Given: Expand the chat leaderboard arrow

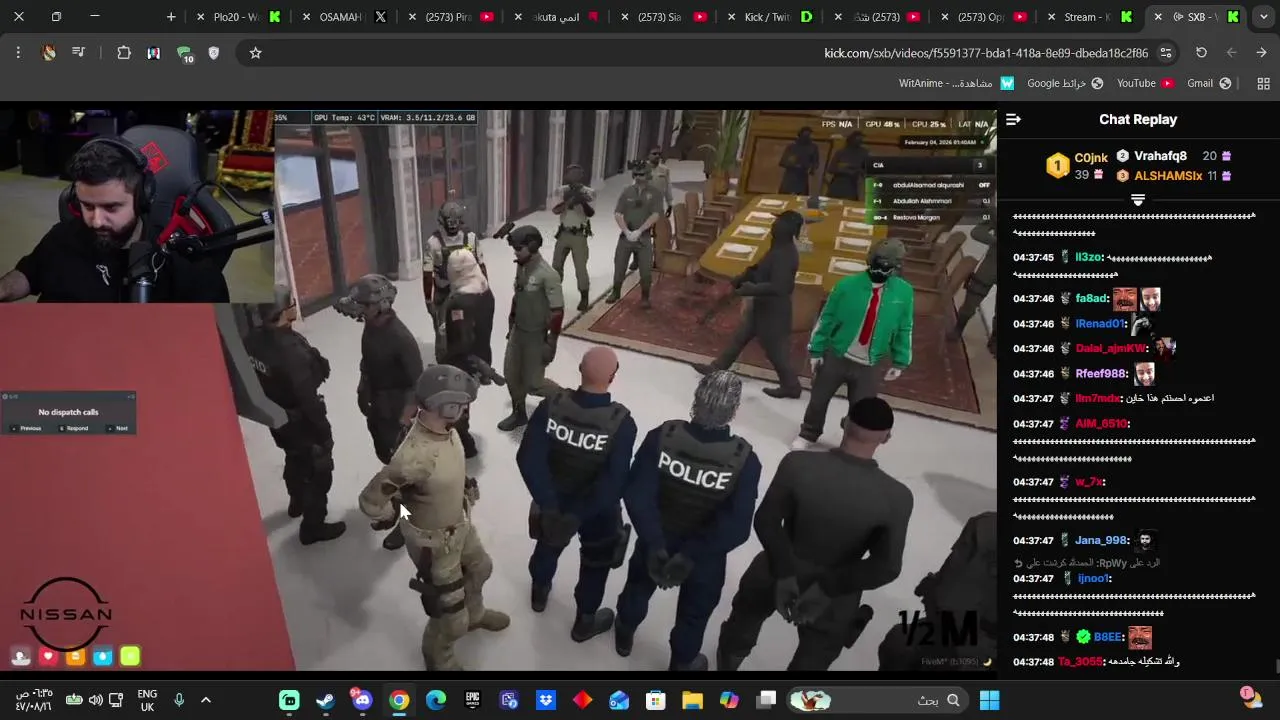Looking at the screenshot, I should point(1138,200).
